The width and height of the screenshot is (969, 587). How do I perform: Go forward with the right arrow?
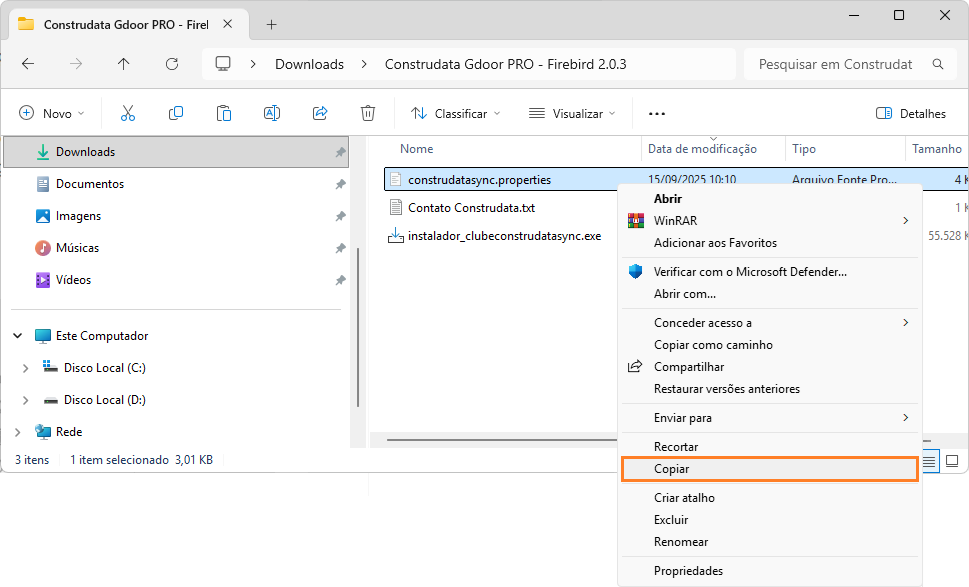coord(76,64)
